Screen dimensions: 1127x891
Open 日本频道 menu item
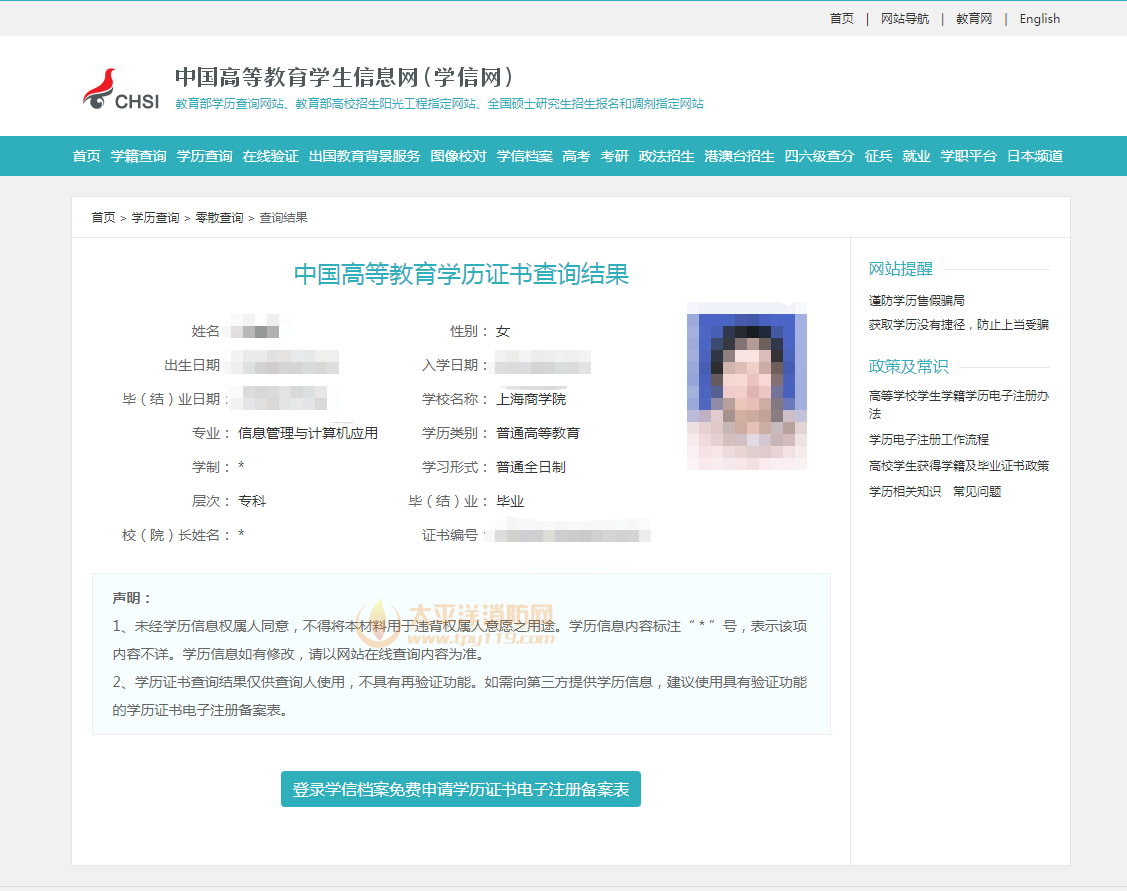tap(1035, 156)
